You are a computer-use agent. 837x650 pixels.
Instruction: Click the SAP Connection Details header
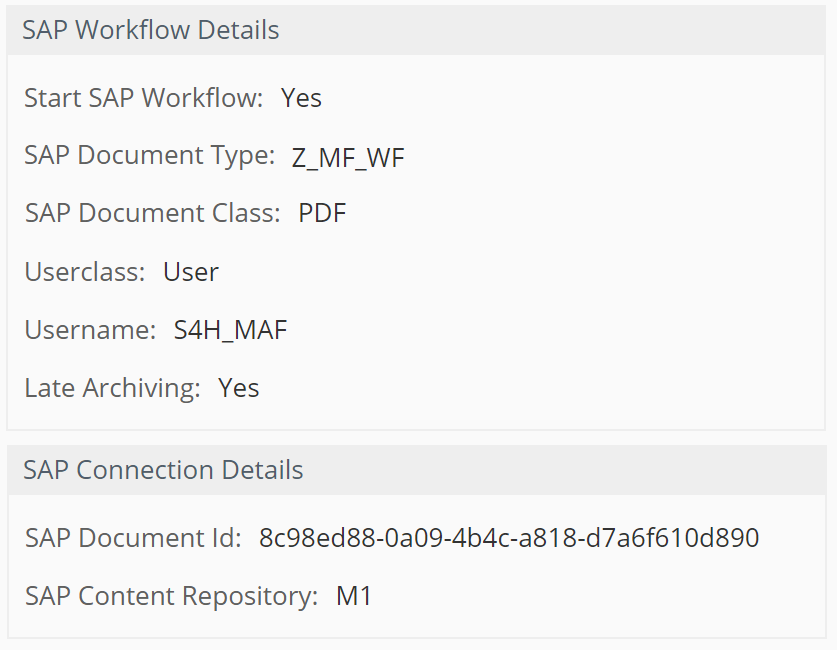coord(162,470)
